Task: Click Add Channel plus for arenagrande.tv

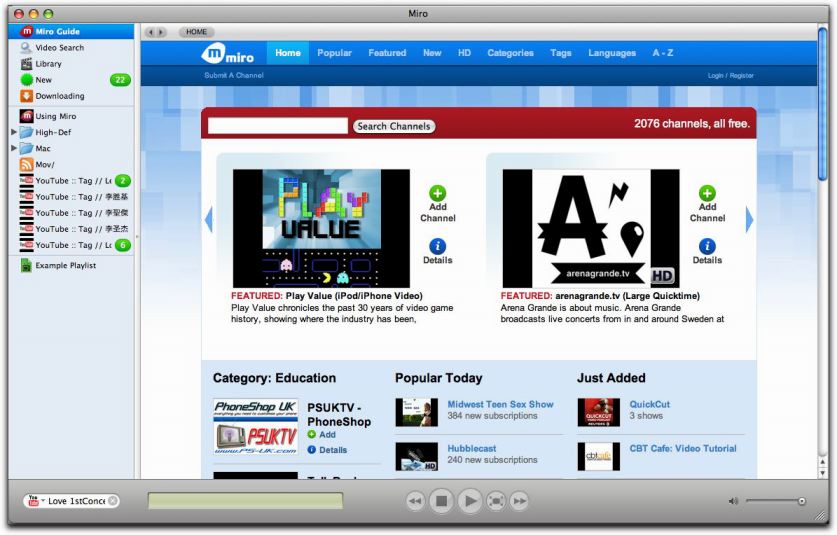Action: coord(707,193)
